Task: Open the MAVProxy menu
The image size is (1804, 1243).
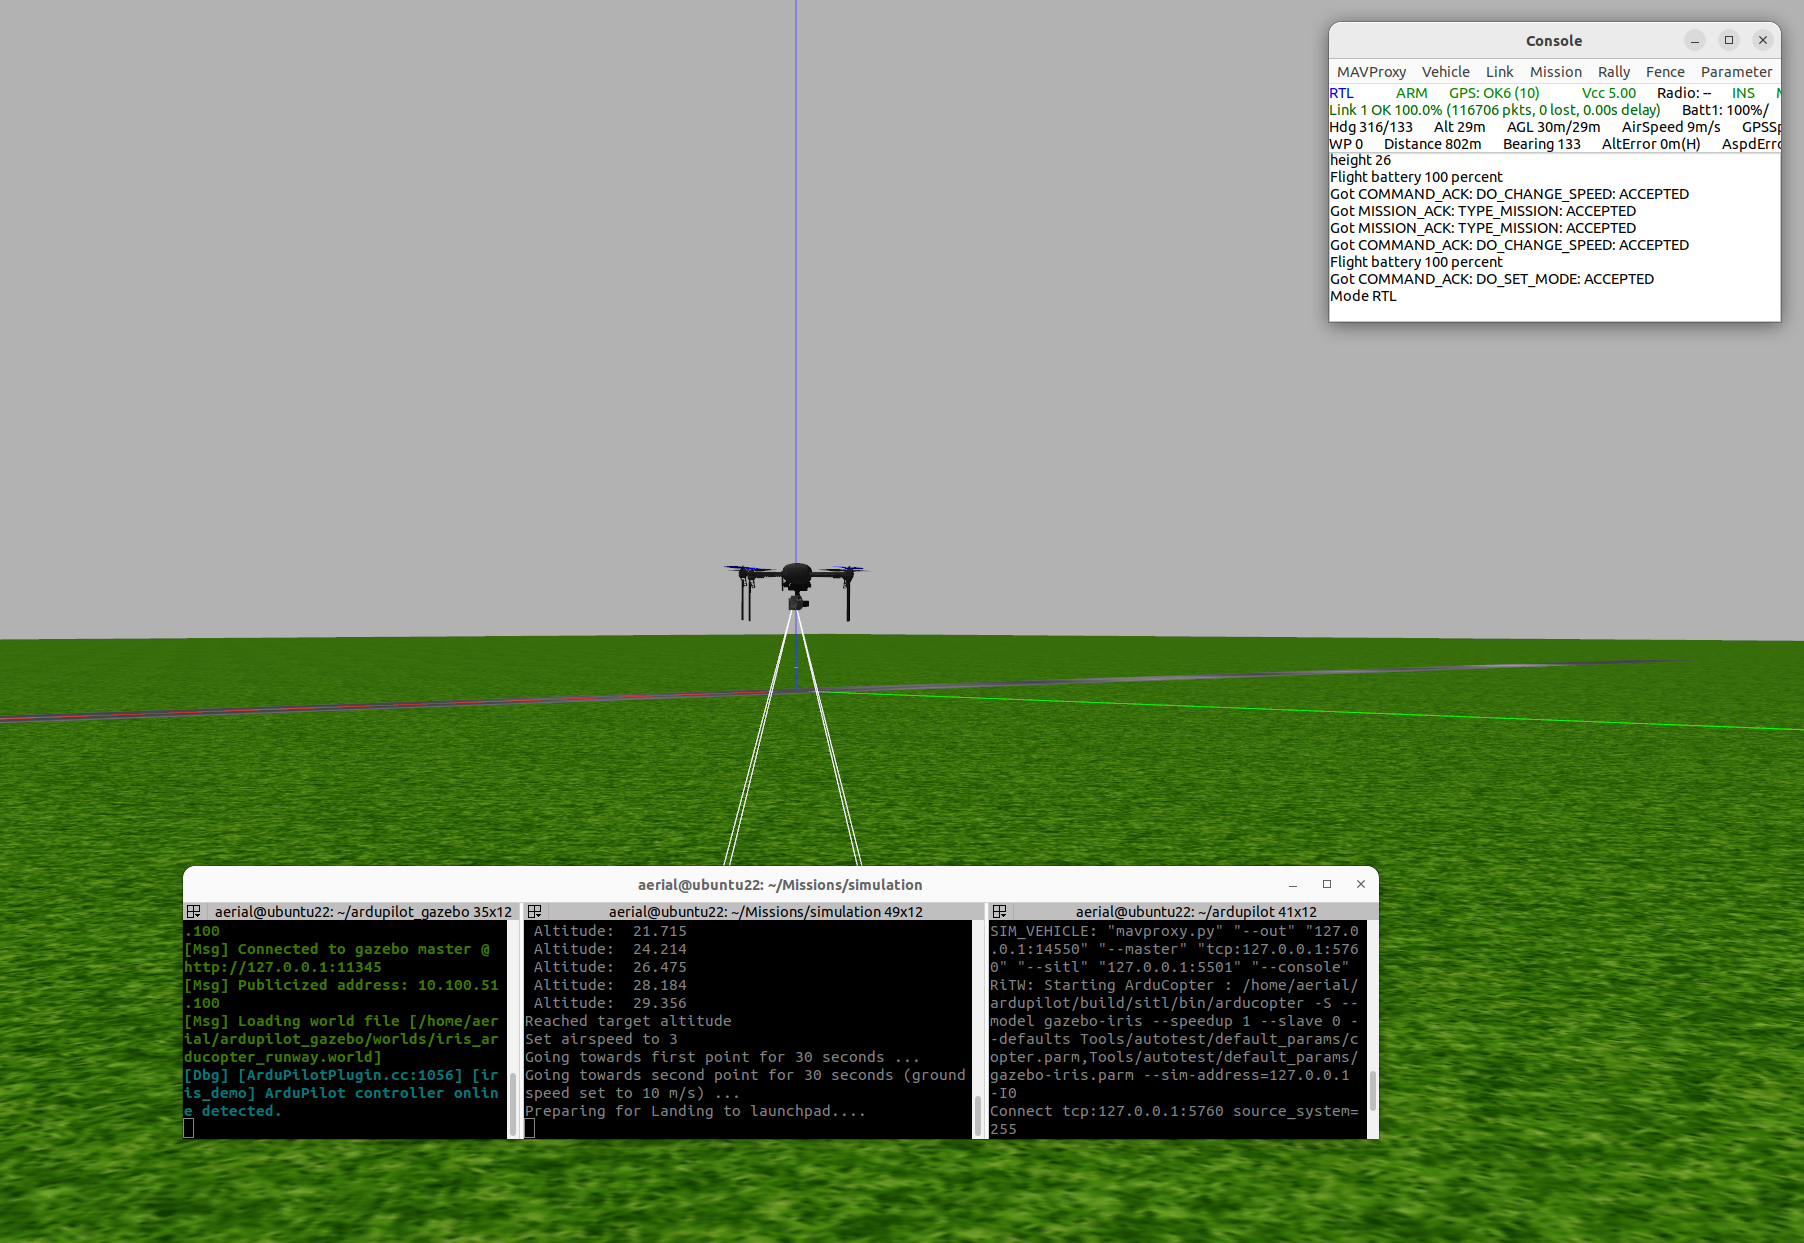Action: tap(1371, 72)
